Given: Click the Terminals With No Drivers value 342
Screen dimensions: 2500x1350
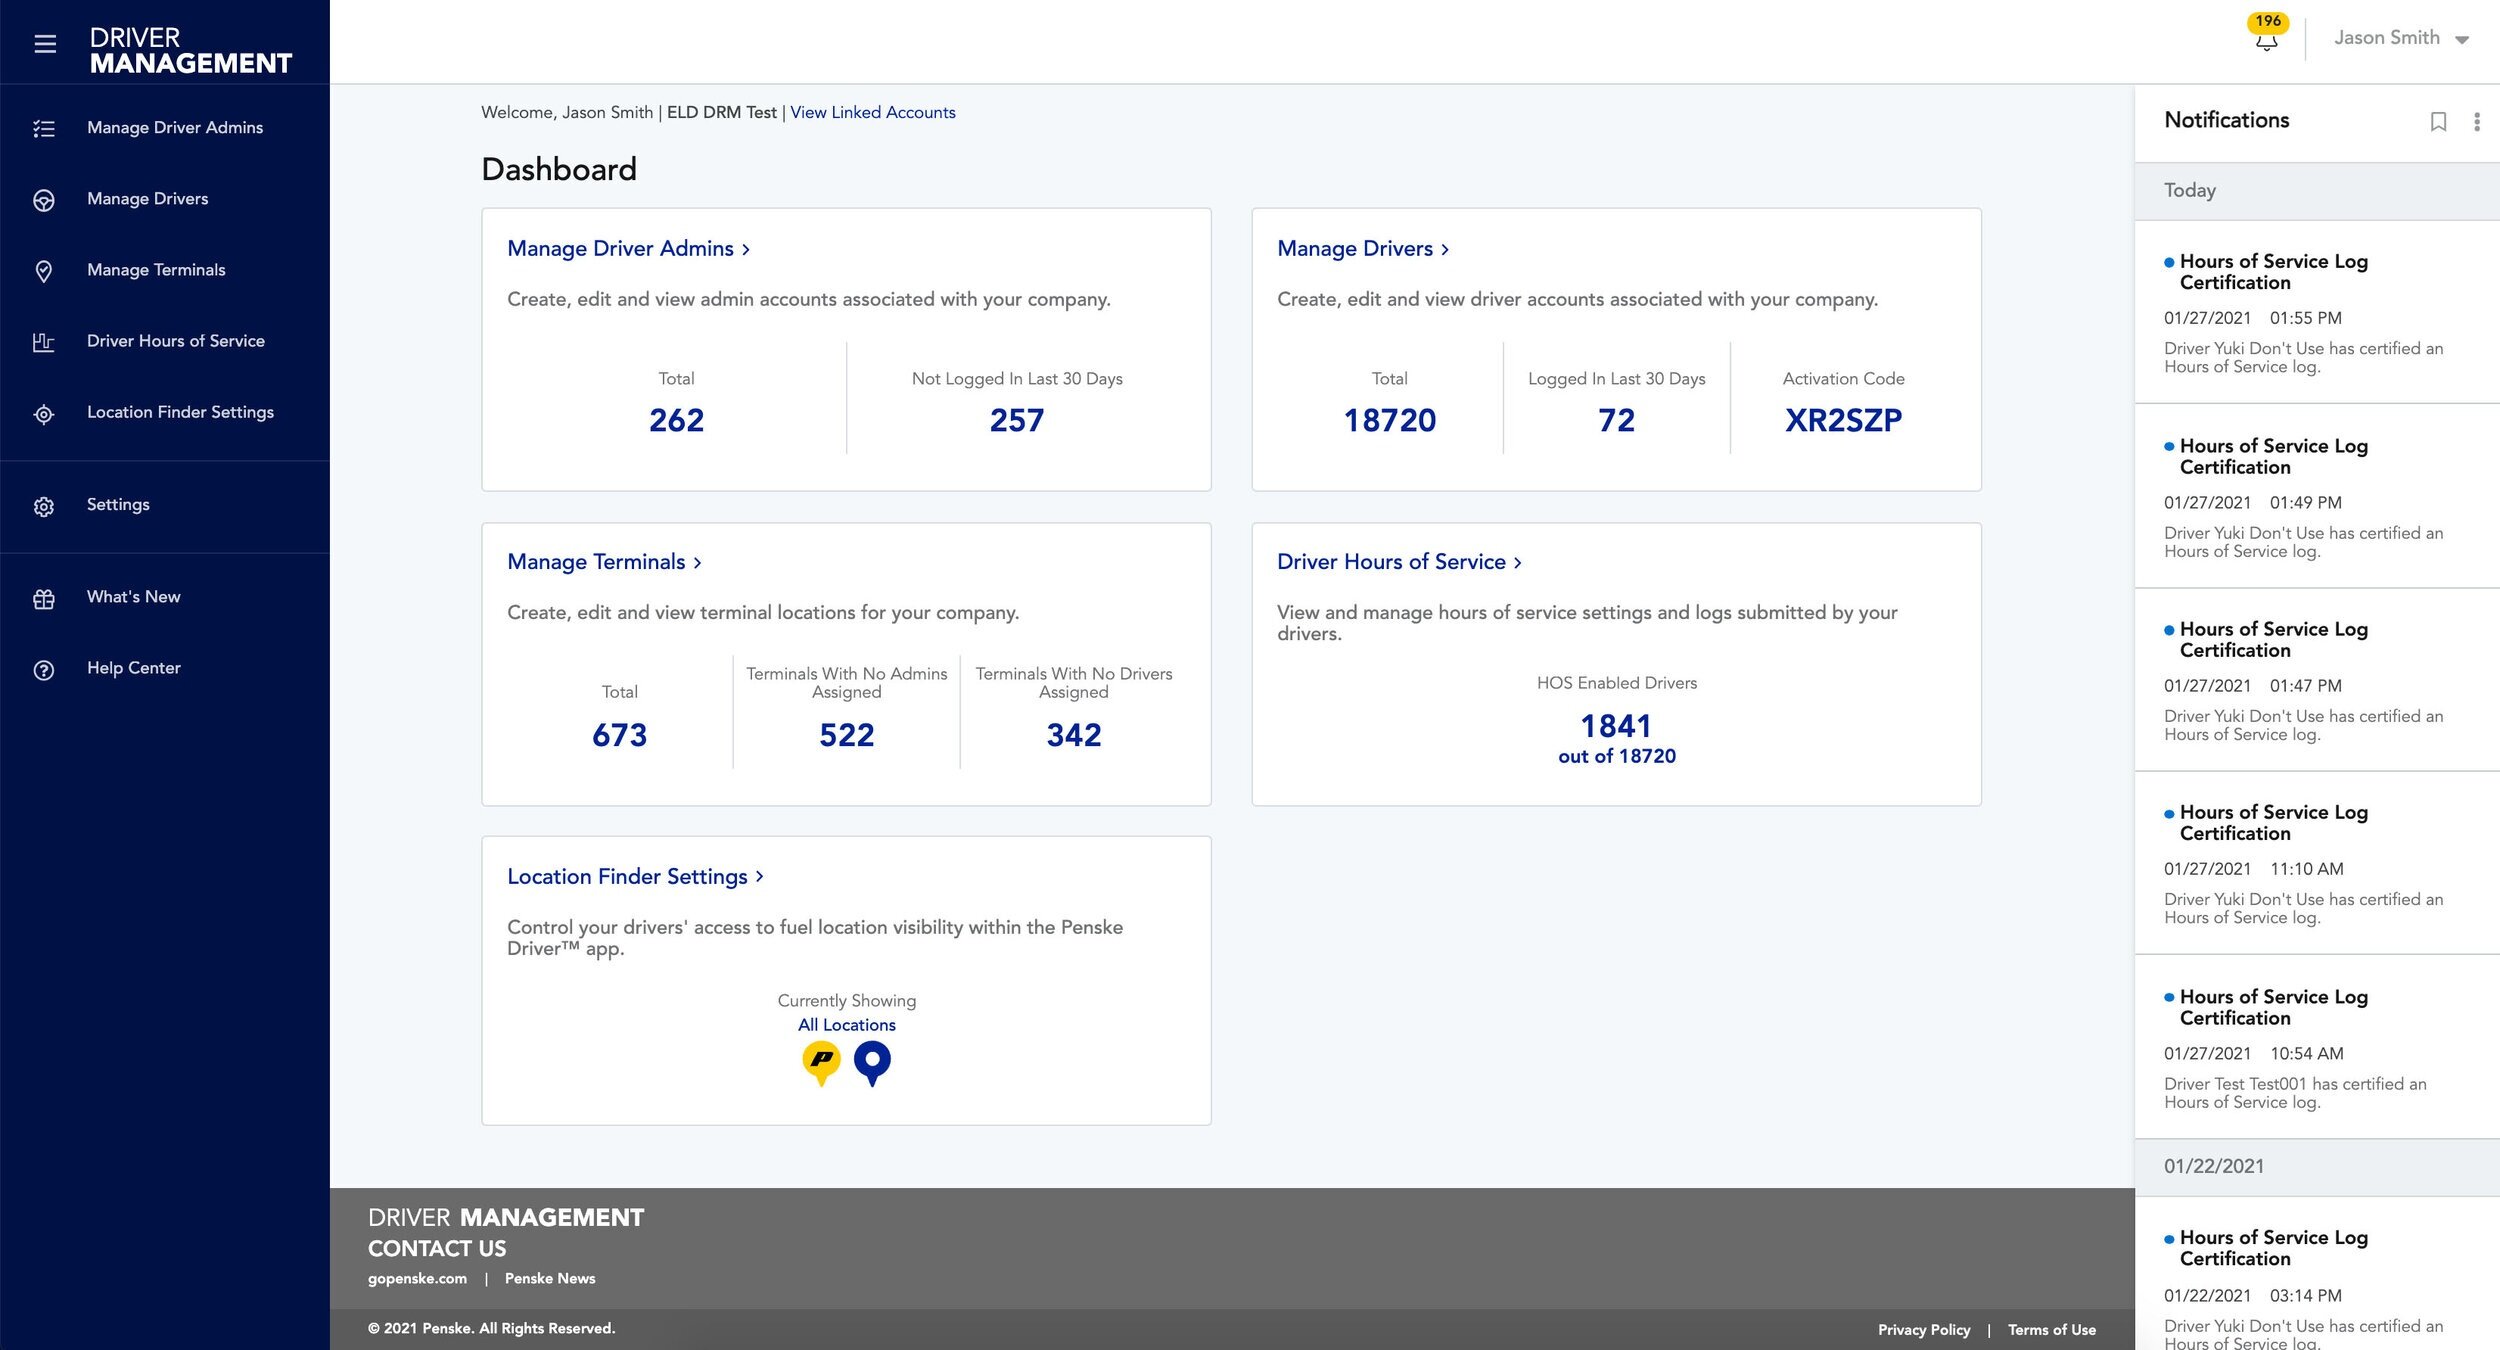Looking at the screenshot, I should click(x=1073, y=735).
